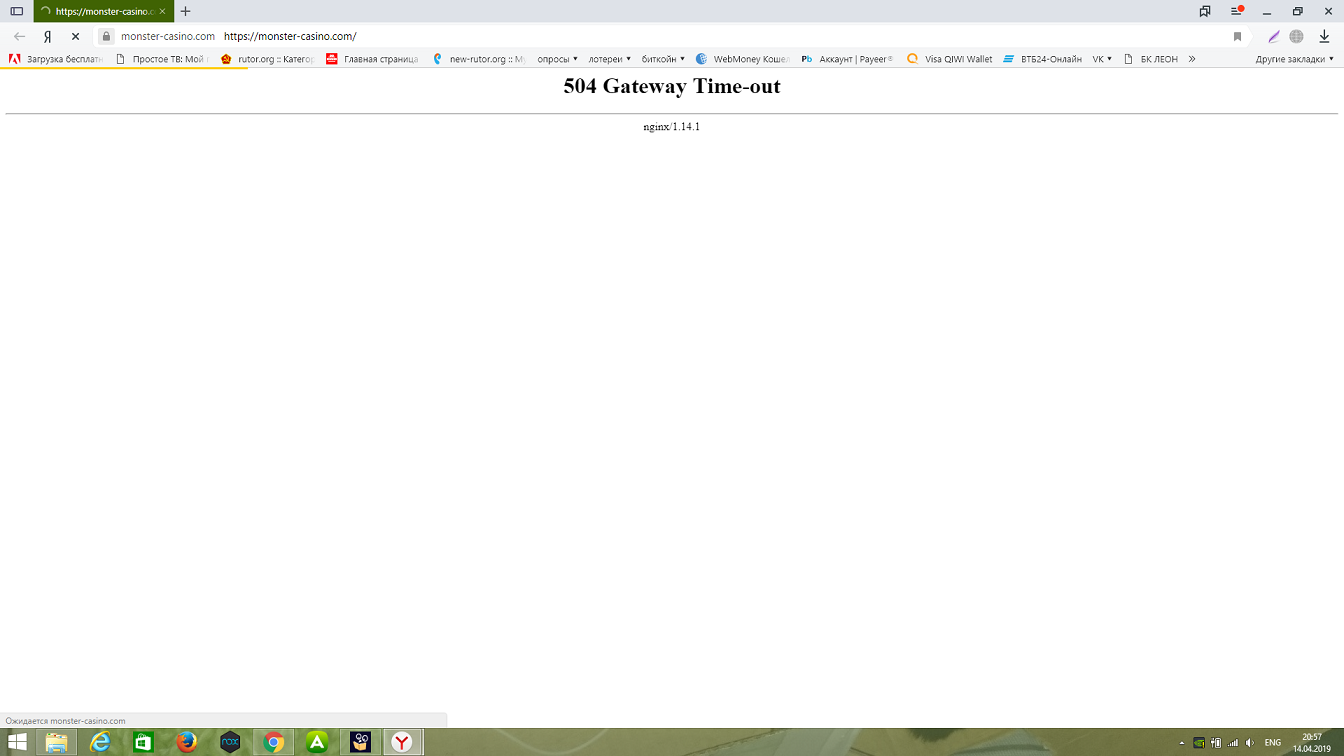Screen dimensions: 1344x756
Task: Expand the 'опросы' bookmark folder
Action: tap(558, 59)
